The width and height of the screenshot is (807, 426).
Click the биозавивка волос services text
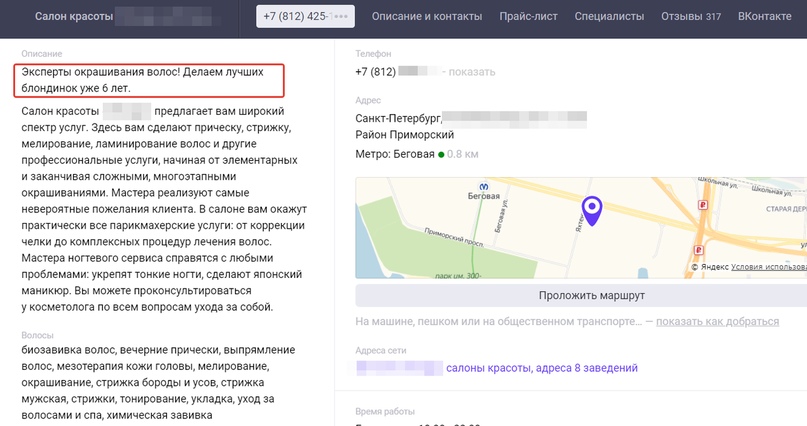158,382
